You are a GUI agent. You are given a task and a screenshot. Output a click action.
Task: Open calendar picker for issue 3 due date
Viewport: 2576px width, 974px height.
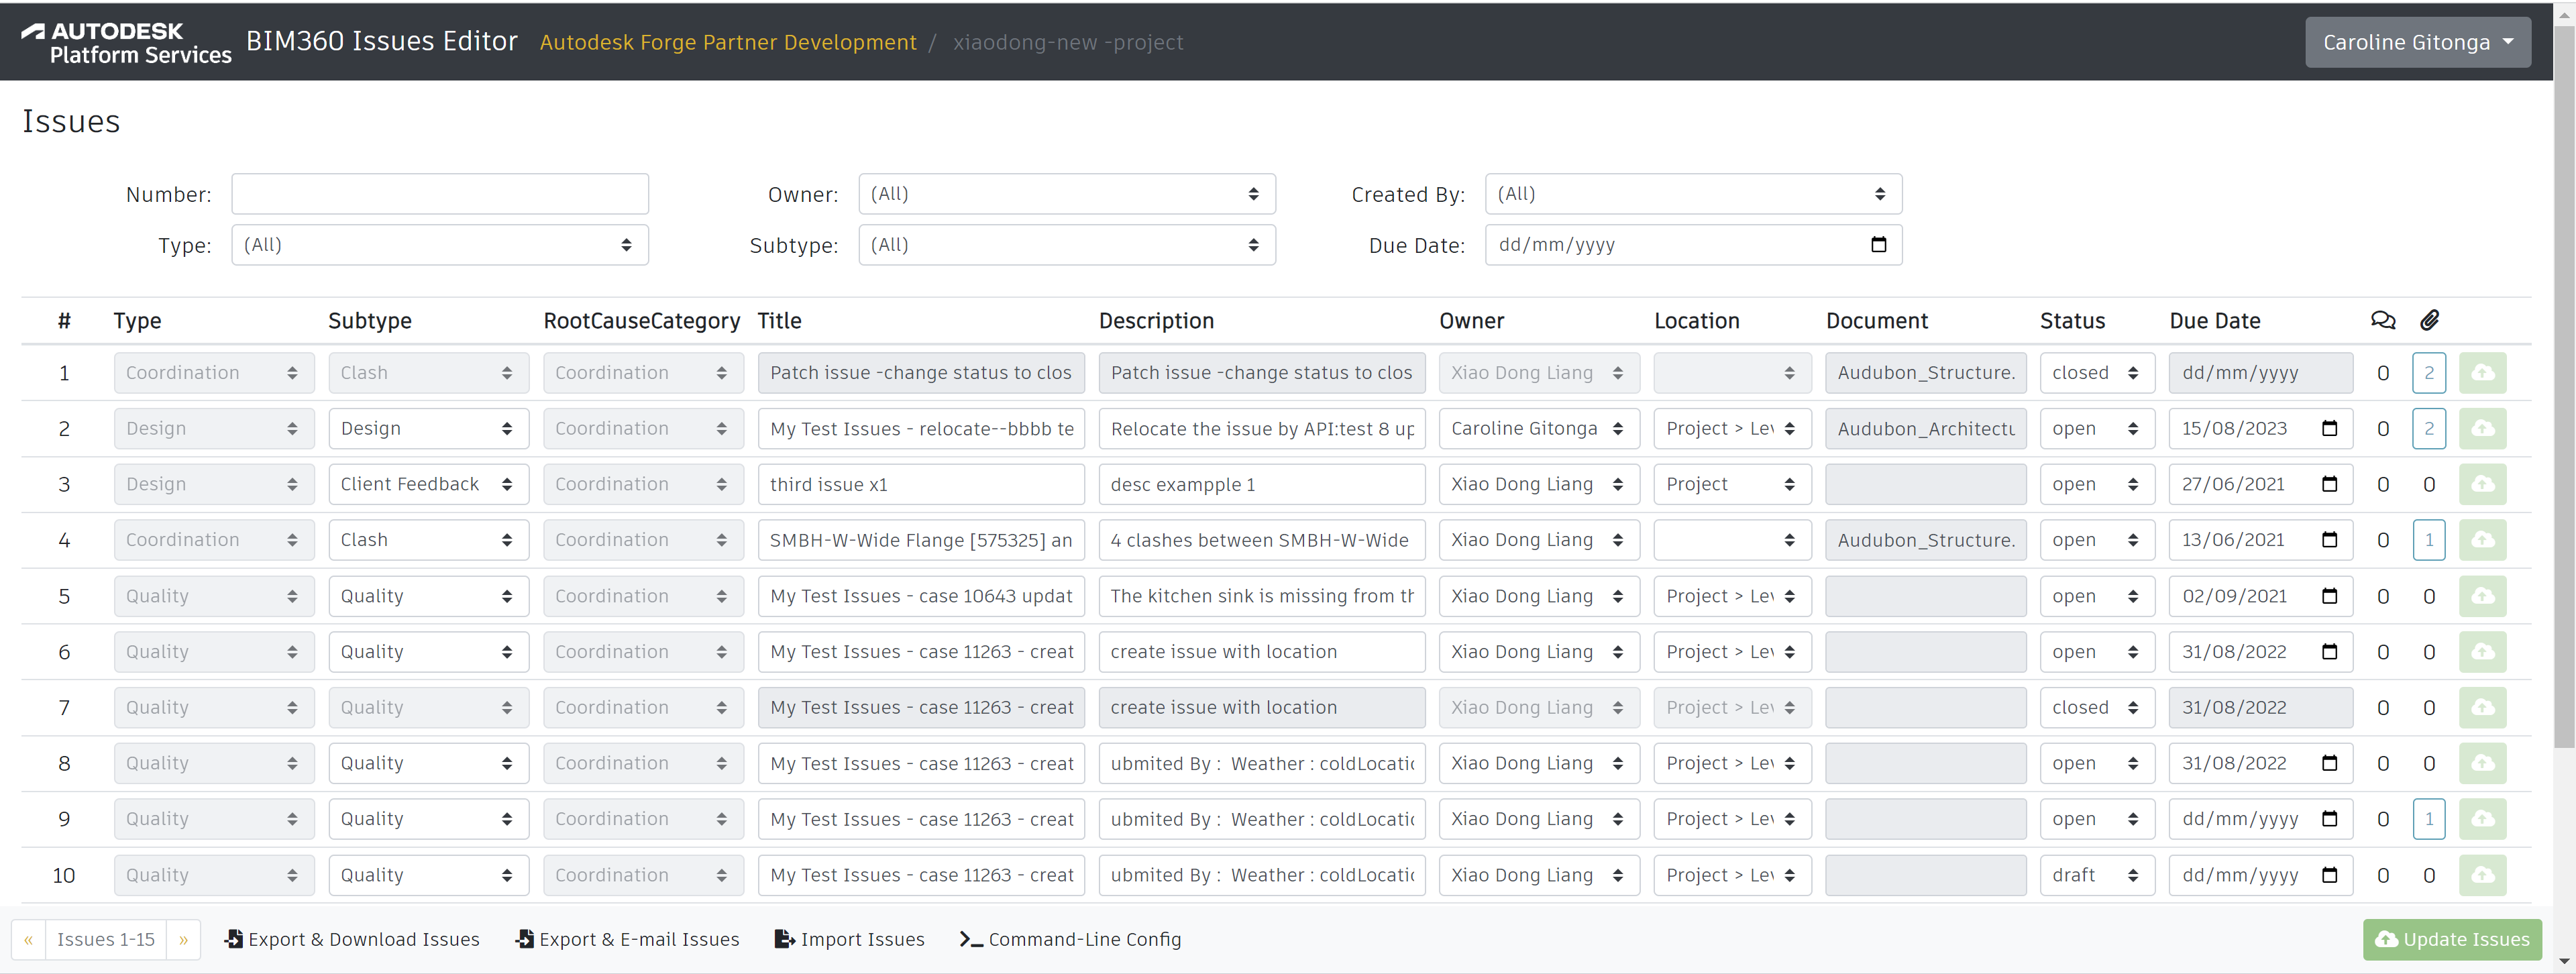(2329, 485)
